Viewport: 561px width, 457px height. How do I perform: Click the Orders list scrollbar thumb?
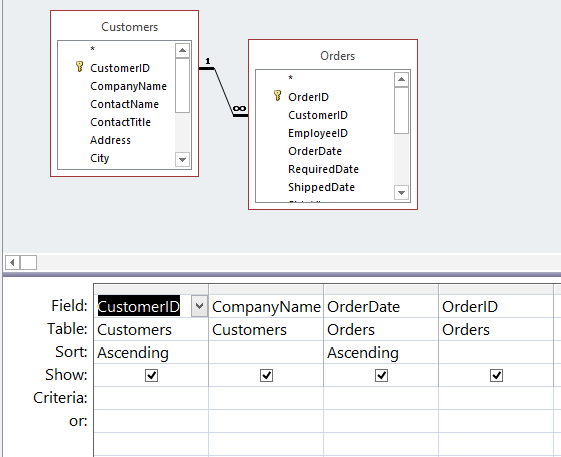pos(401,110)
